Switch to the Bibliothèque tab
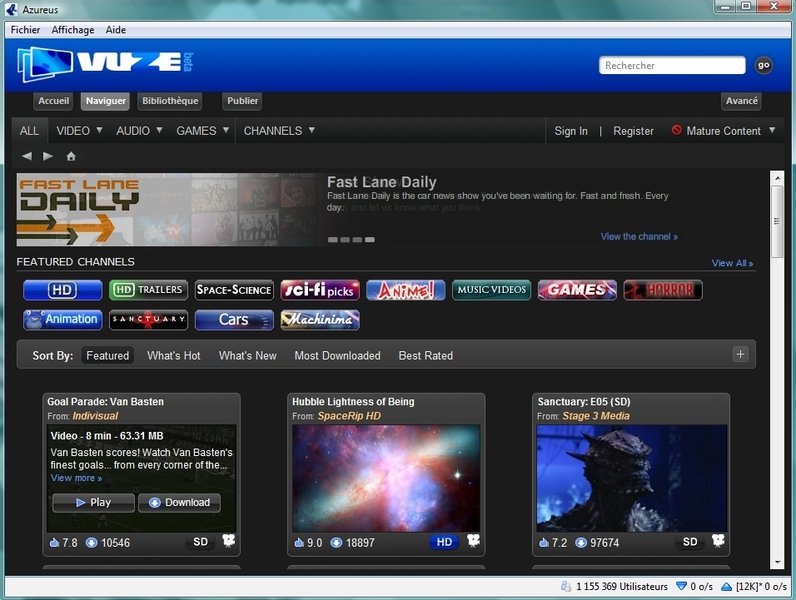The height and width of the screenshot is (600, 796). pyautogui.click(x=170, y=101)
